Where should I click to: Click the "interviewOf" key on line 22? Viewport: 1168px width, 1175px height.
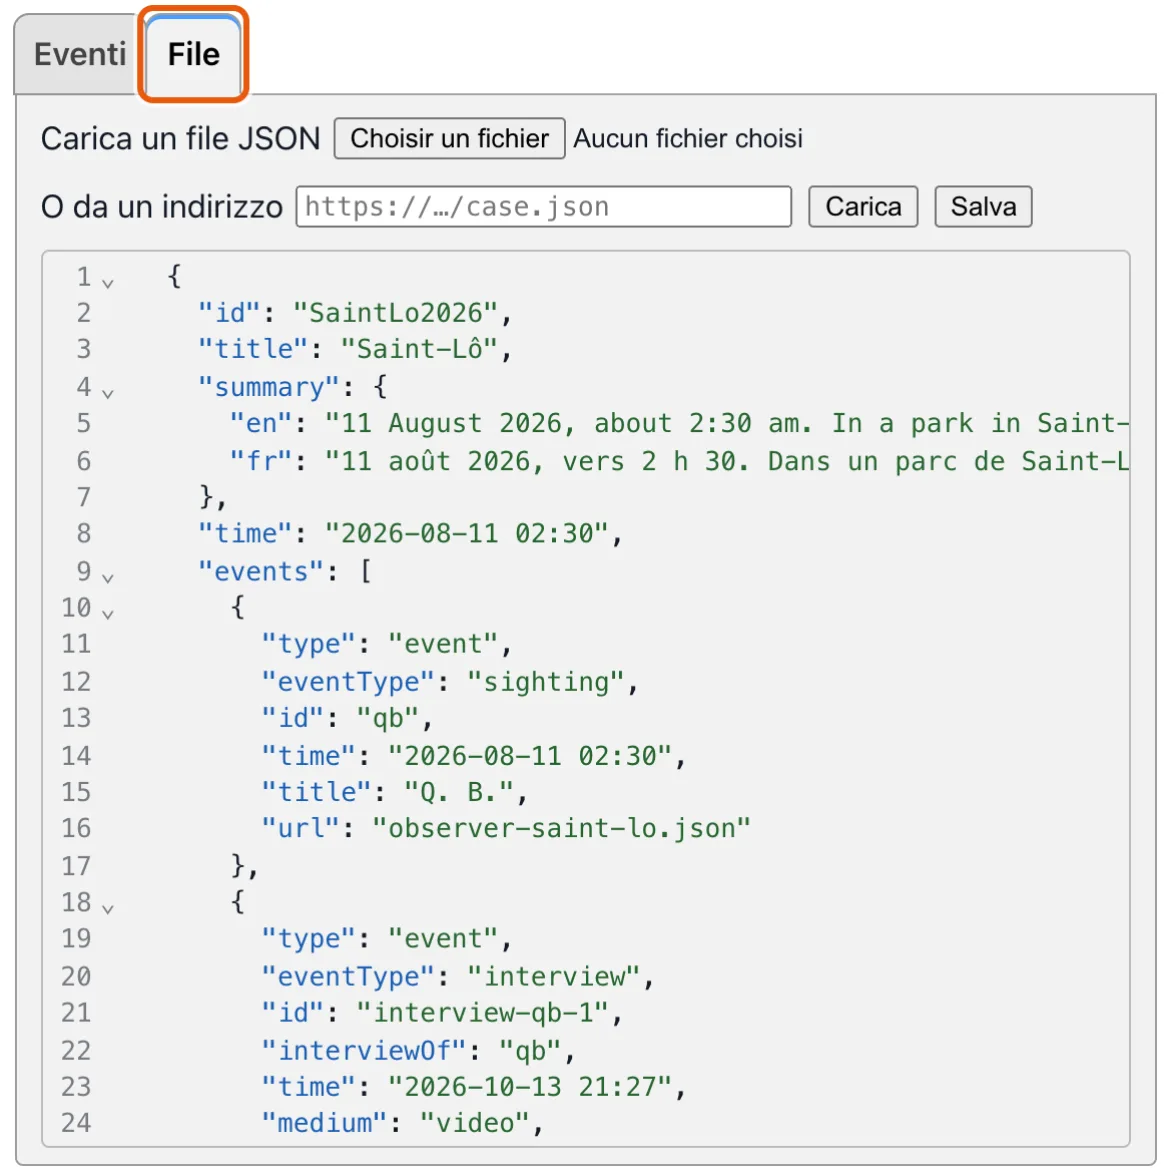[x=364, y=1050]
